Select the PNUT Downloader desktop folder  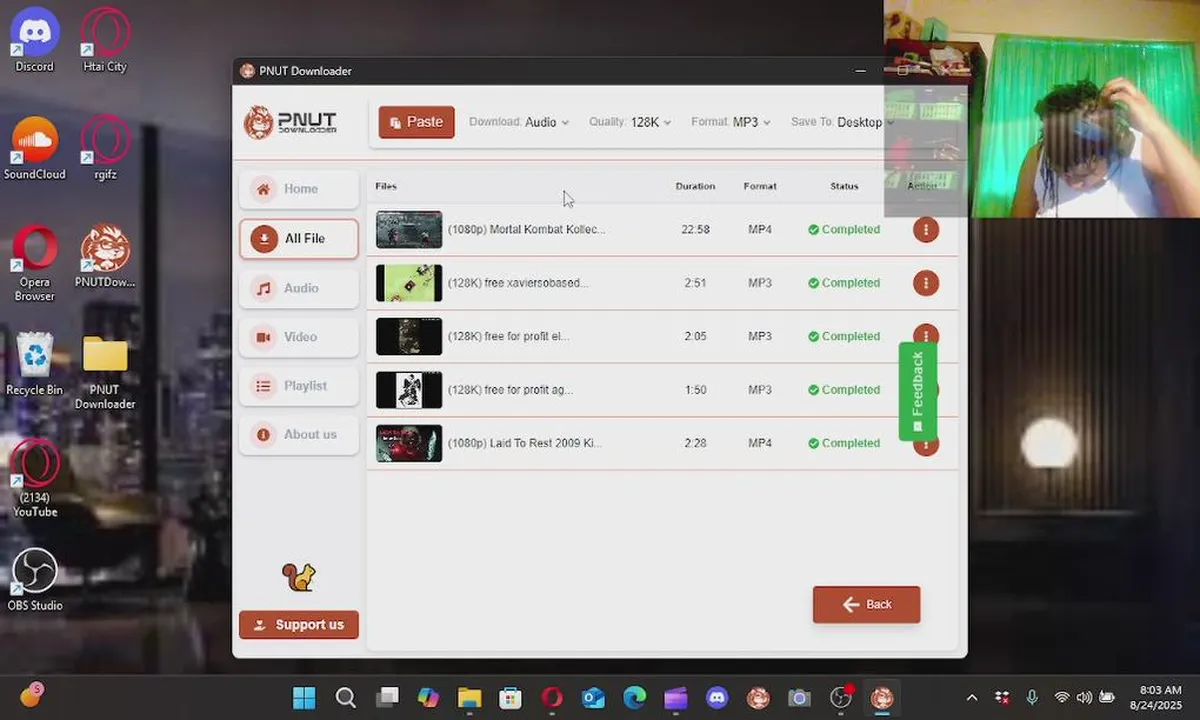pyautogui.click(x=105, y=371)
